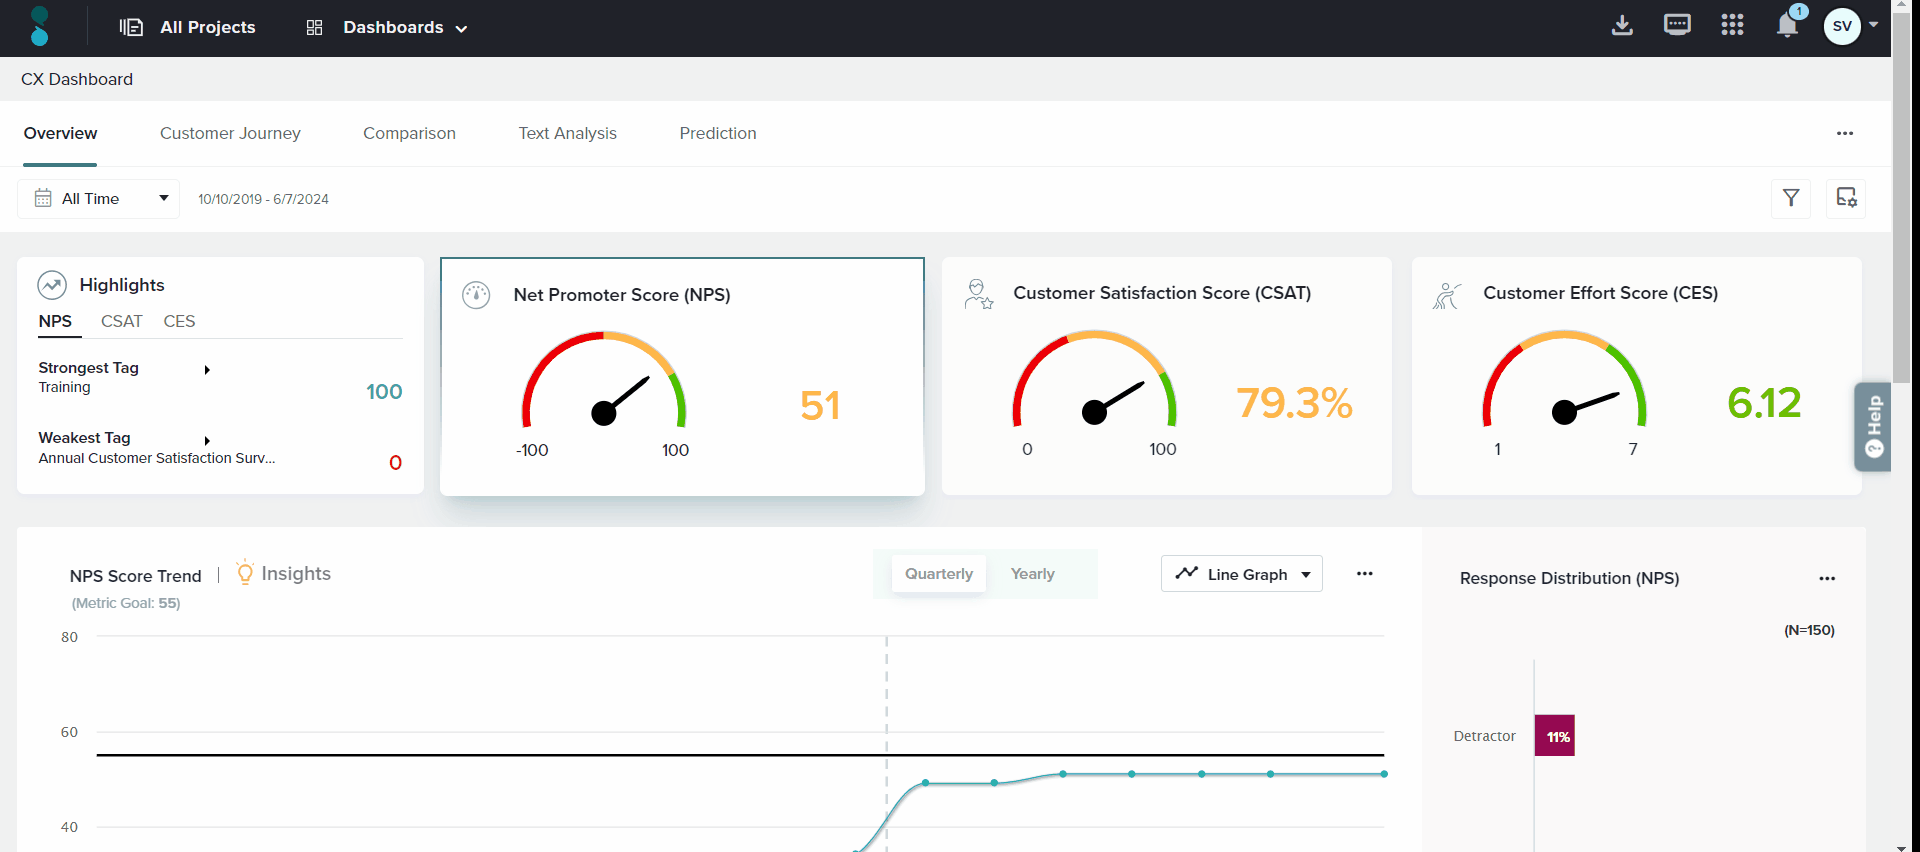Screen dimensions: 1920x852
Task: Click the Insights lightbulb icon
Action: [x=245, y=573]
